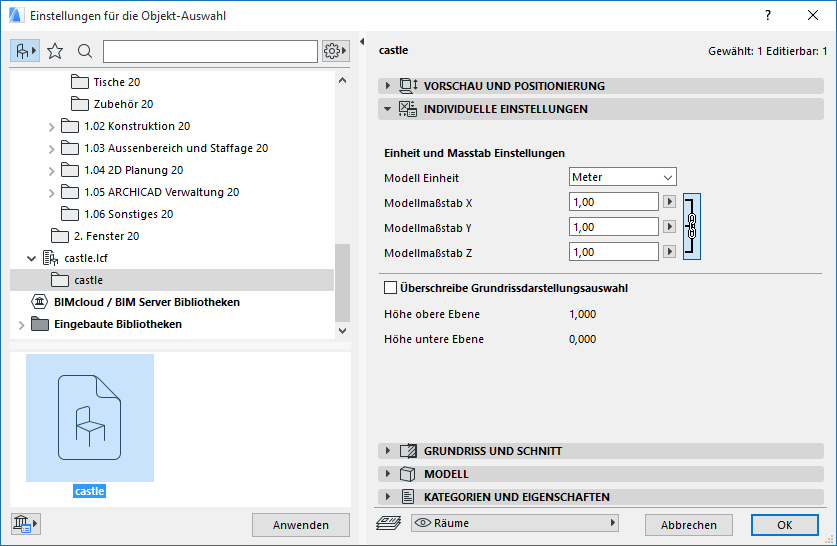Enable Überschreibe Grundrissdarstellungsauswahl checkbox
This screenshot has width=837, height=546.
tap(391, 289)
